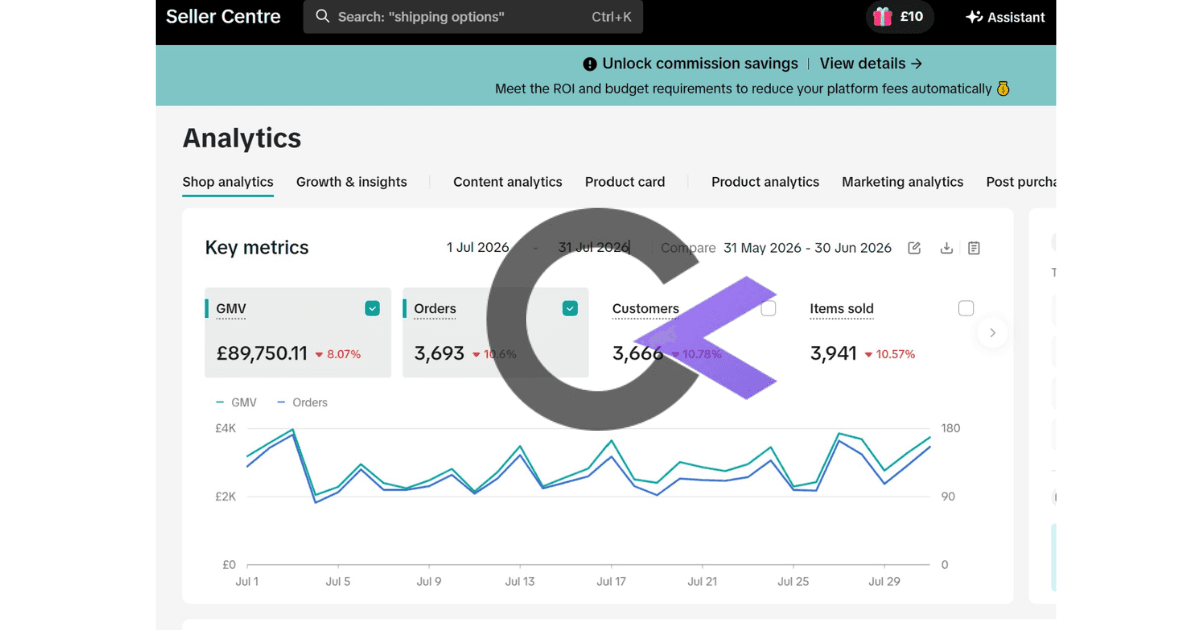Click the Items sold metric label
The image size is (1200, 630).
(x=842, y=309)
